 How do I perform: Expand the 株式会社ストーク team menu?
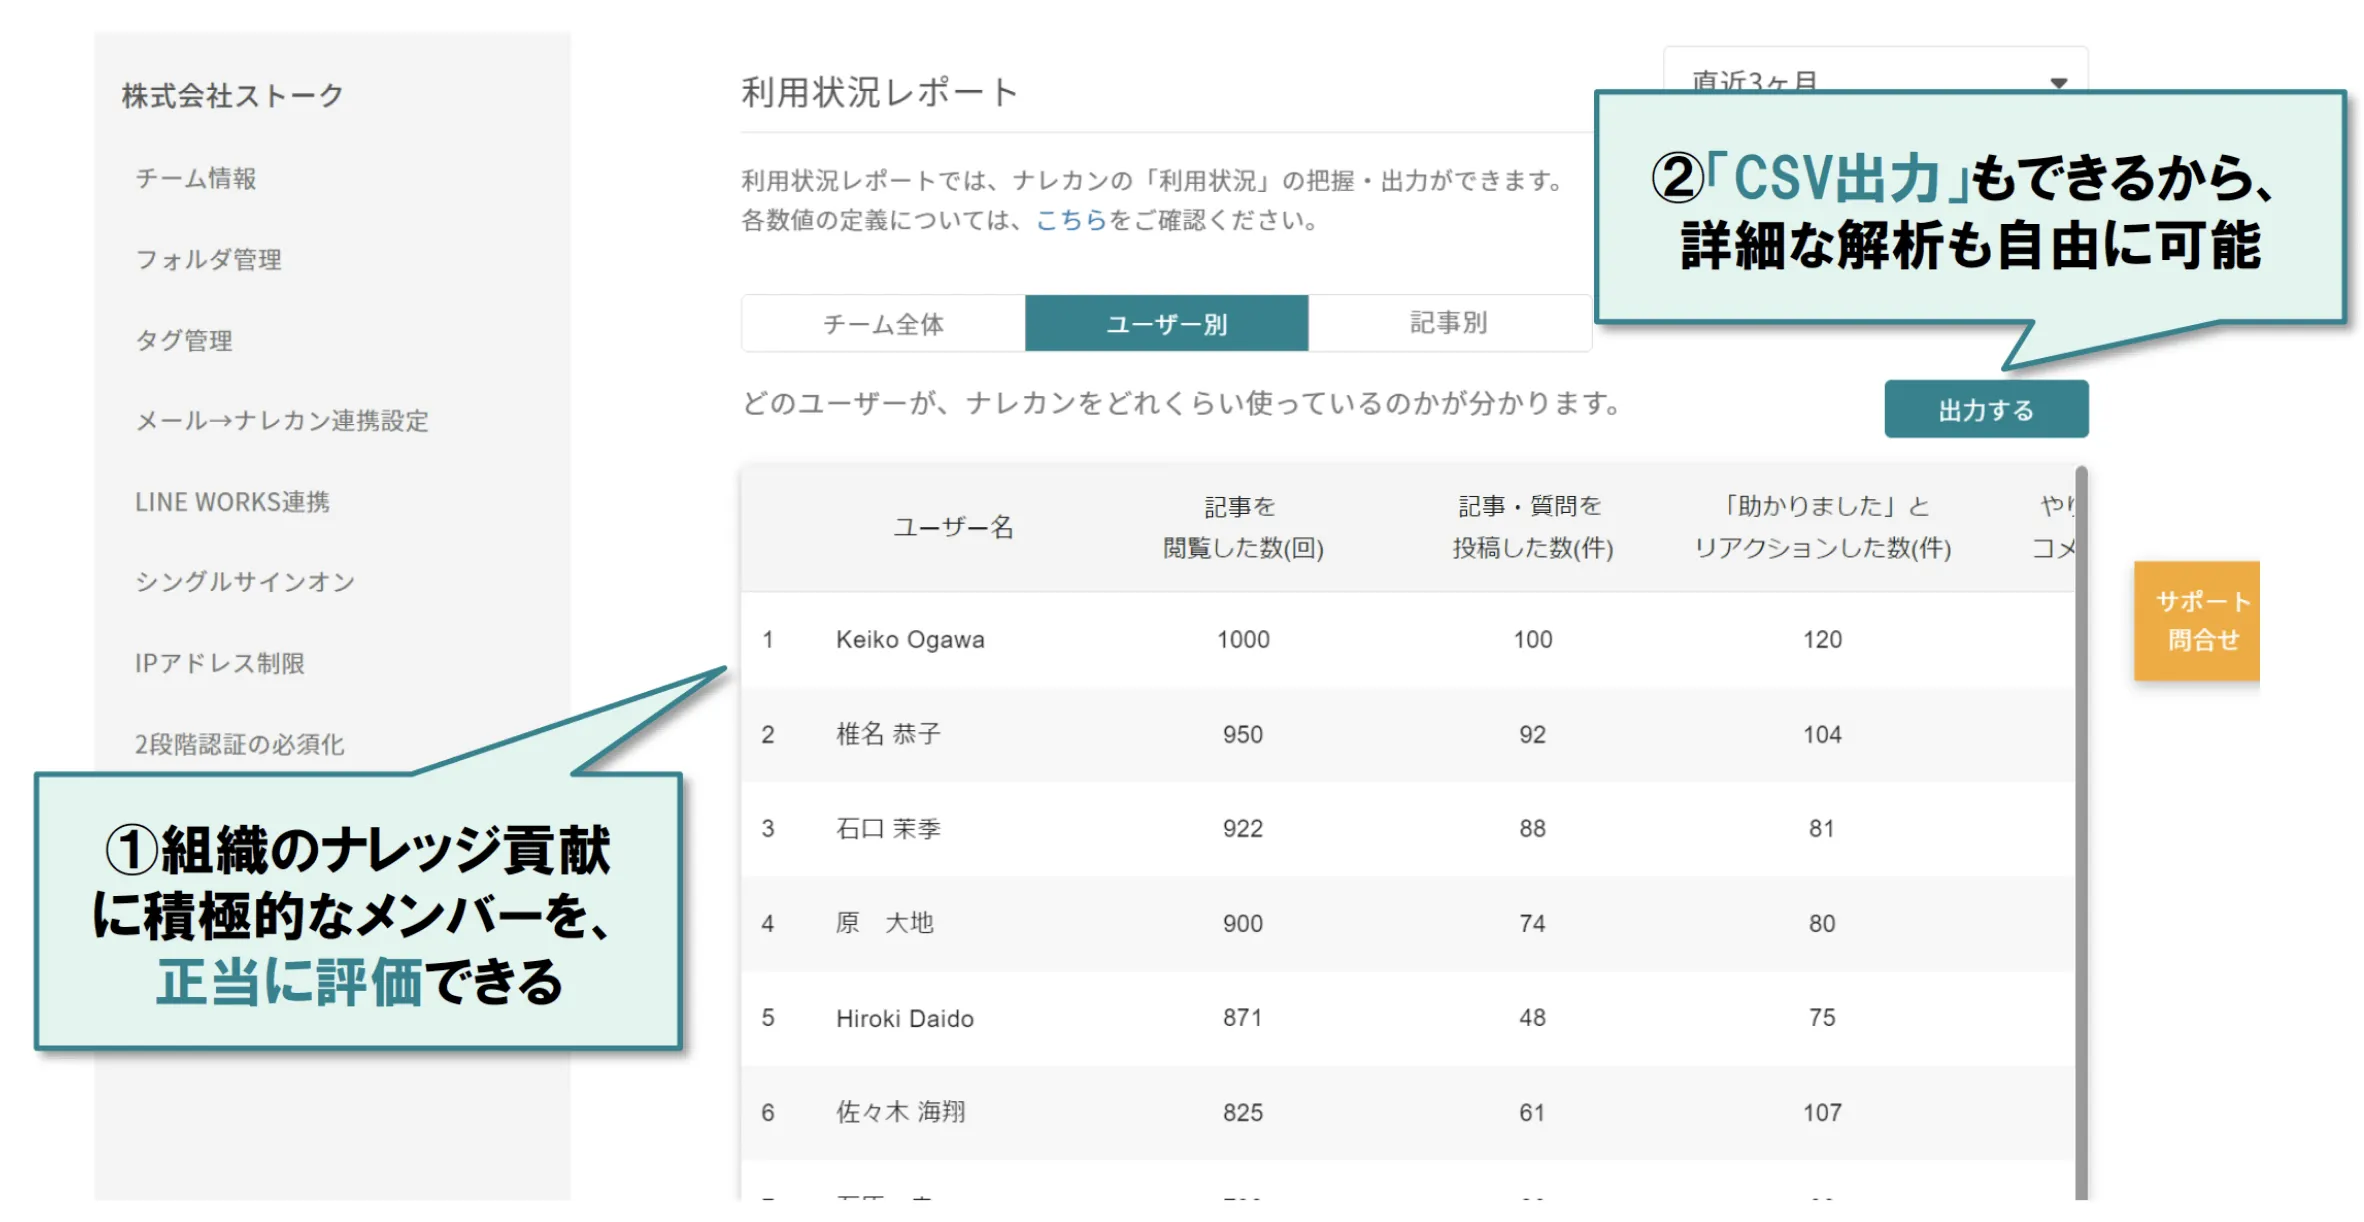coord(229,95)
